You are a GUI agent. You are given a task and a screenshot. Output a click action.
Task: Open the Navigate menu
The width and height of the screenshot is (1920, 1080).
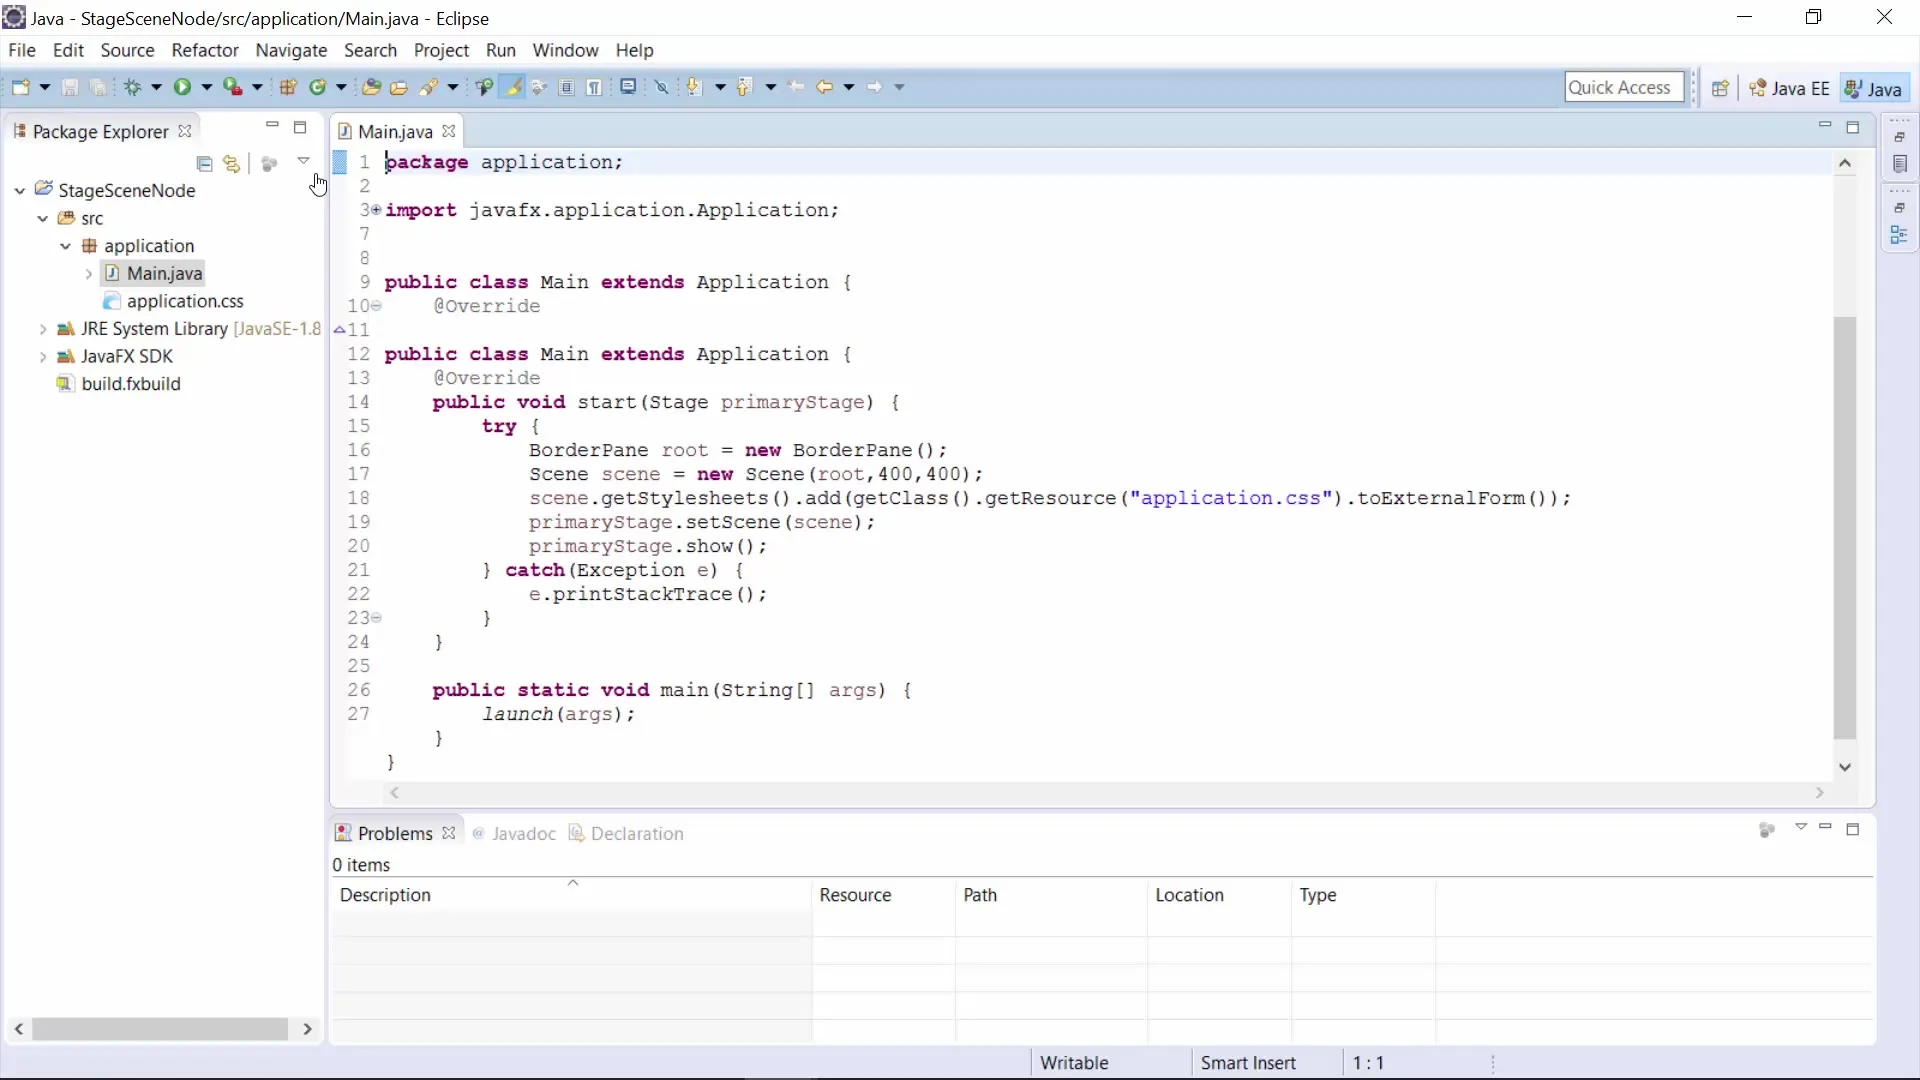click(291, 50)
